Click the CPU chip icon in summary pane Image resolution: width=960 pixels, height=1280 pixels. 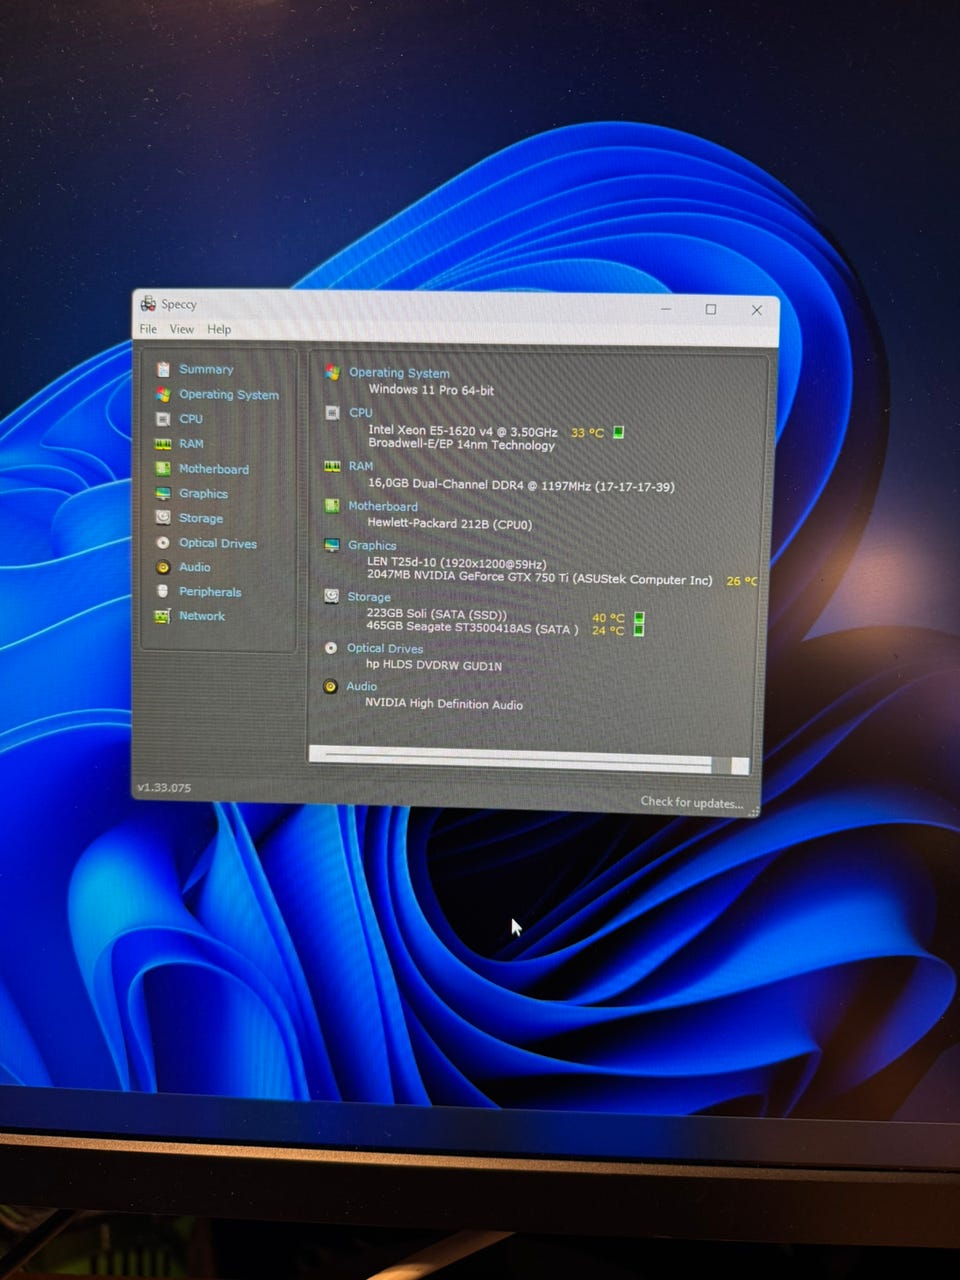[333, 412]
